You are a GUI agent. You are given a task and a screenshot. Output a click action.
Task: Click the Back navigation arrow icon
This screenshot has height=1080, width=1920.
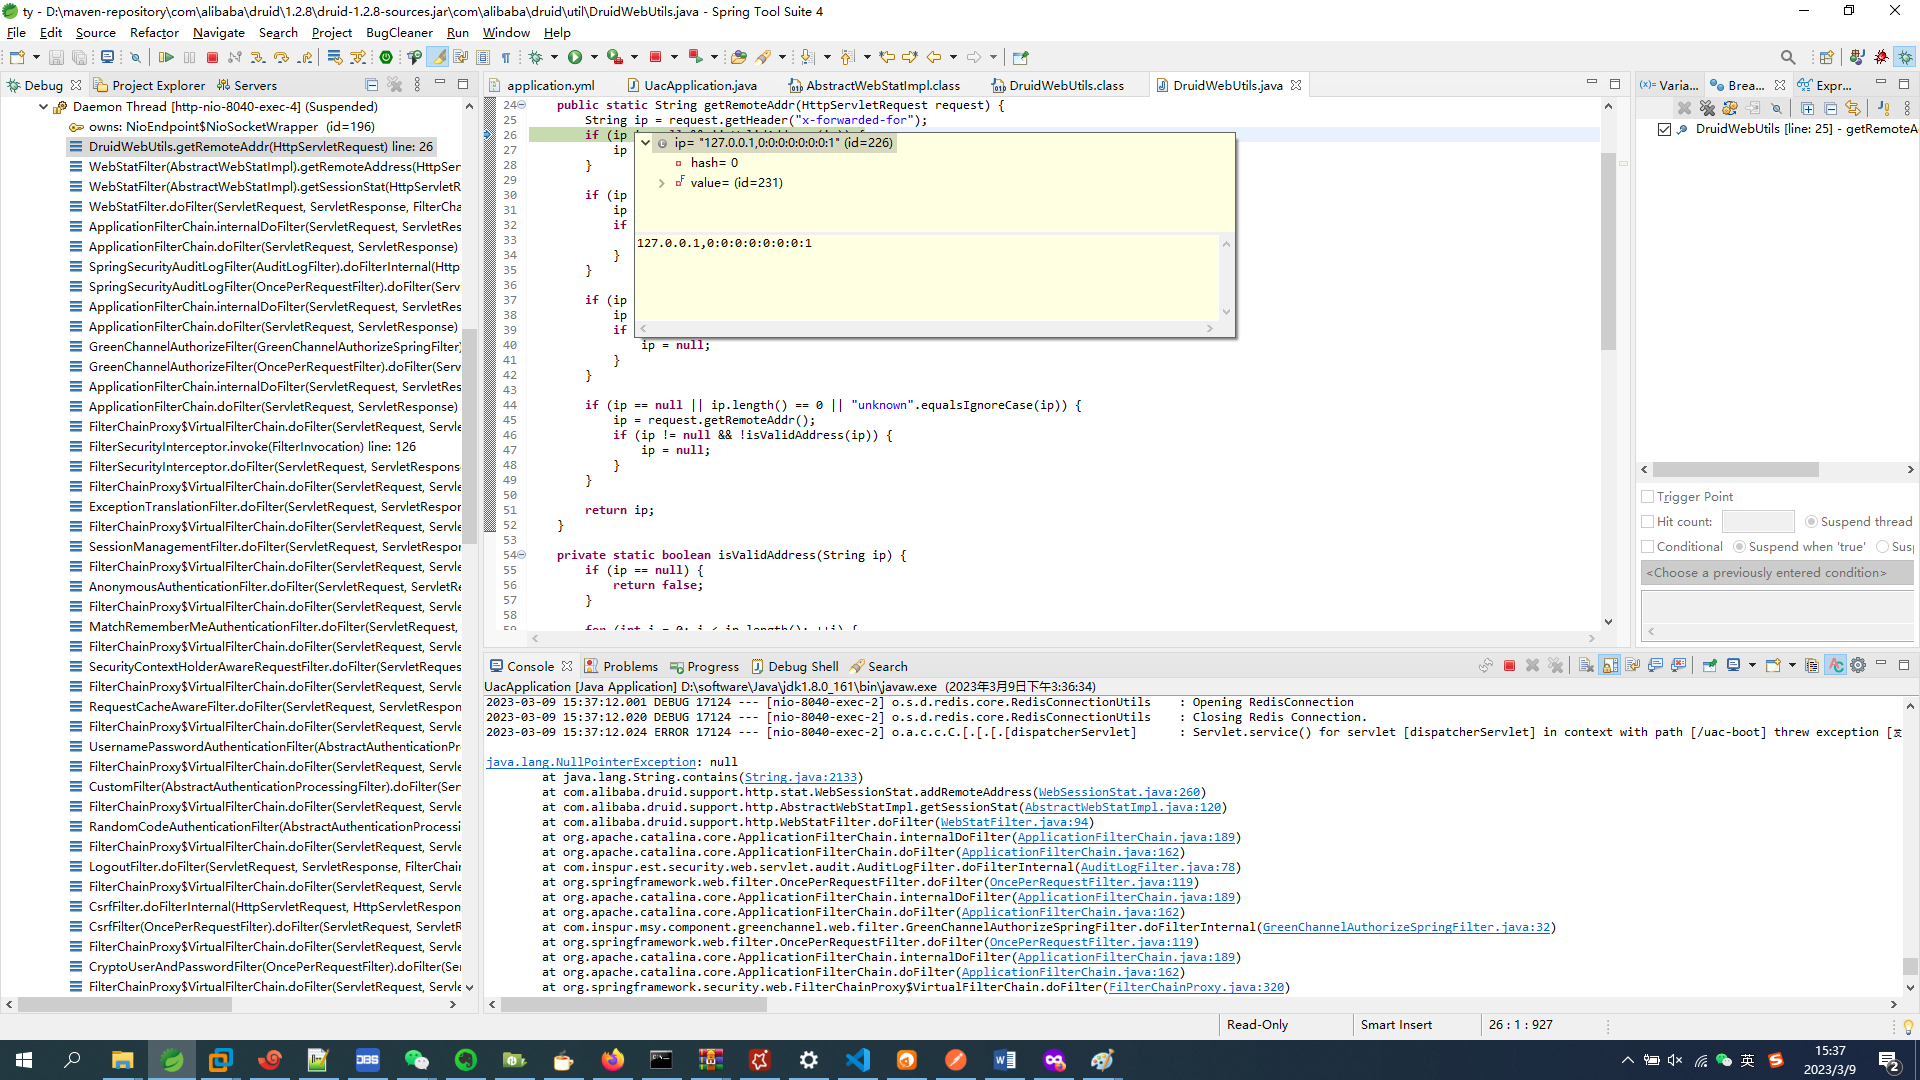pyautogui.click(x=934, y=58)
